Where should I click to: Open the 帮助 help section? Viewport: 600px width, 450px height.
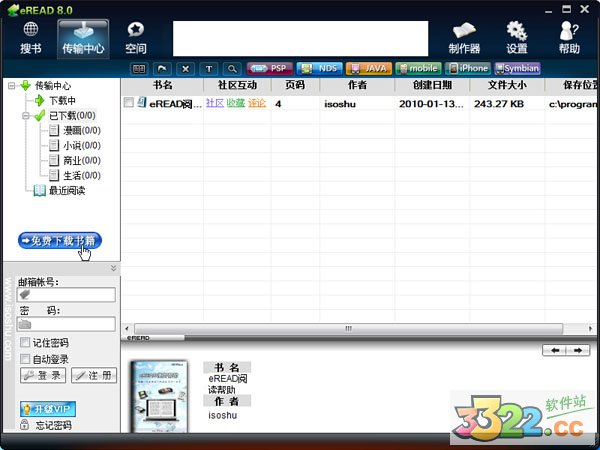569,38
